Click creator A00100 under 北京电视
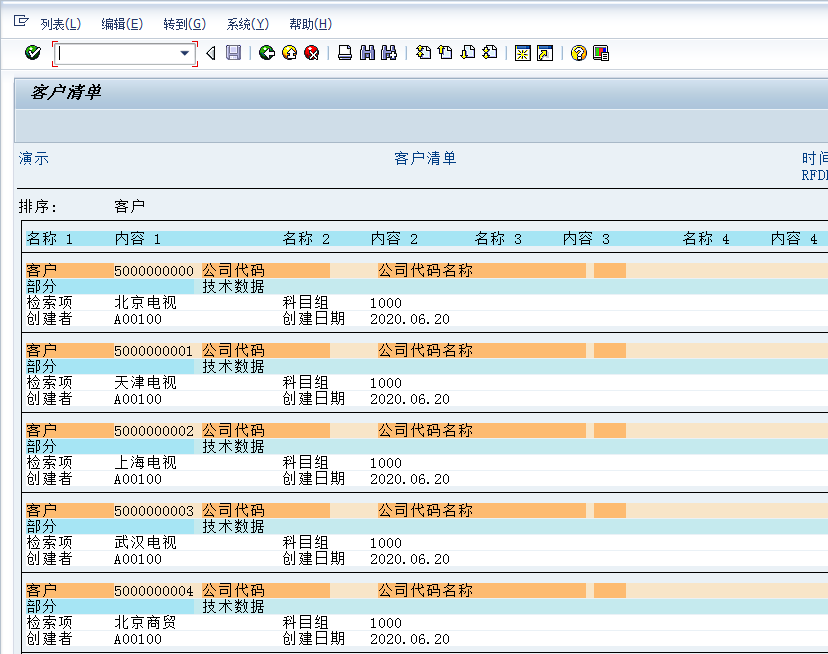This screenshot has height=654, width=828. [x=138, y=319]
